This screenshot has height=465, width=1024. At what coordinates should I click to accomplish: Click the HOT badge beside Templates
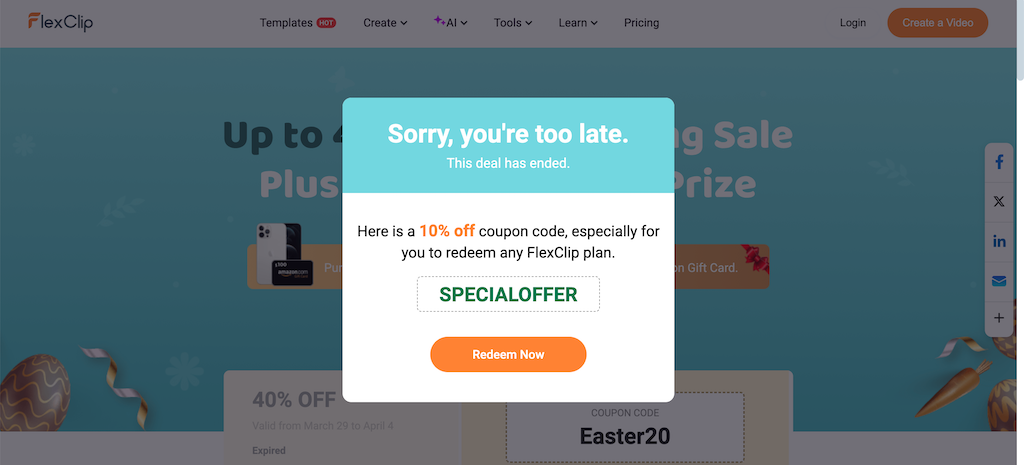326,23
